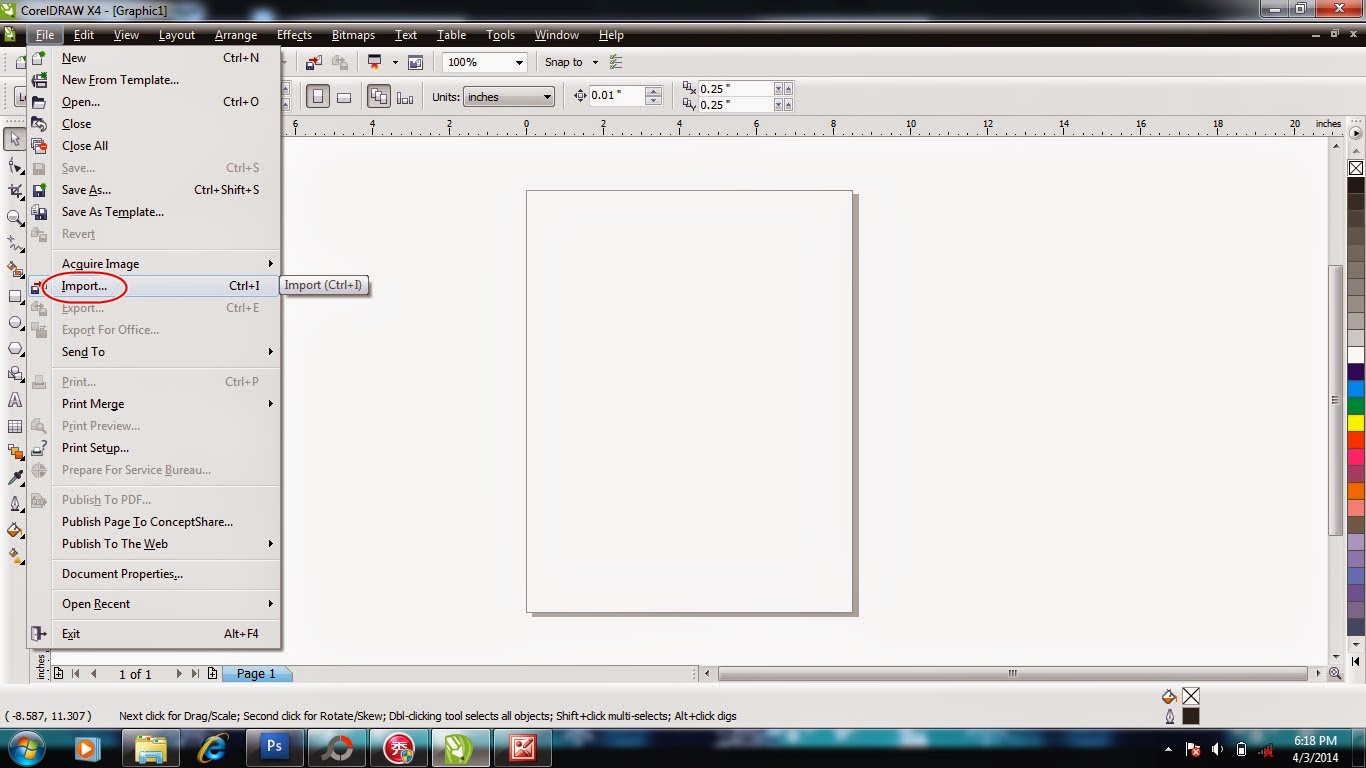Click the Welcome Screen icon in toolbar
Image resolution: width=1366 pixels, height=768 pixels.
click(415, 62)
